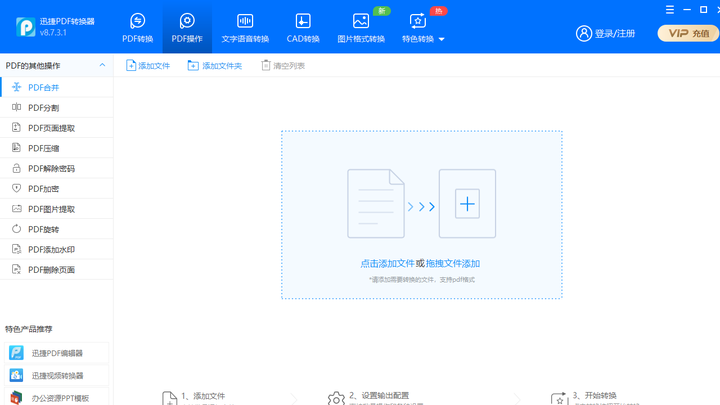Select the PDF图片提取 image icon
The height and width of the screenshot is (405, 720).
pyautogui.click(x=17, y=208)
